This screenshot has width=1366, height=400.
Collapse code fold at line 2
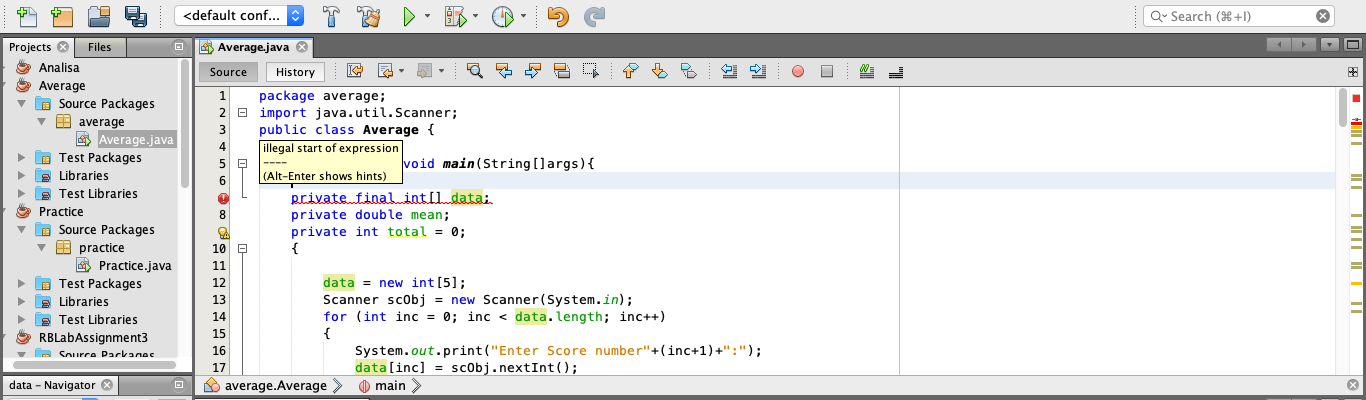point(242,112)
